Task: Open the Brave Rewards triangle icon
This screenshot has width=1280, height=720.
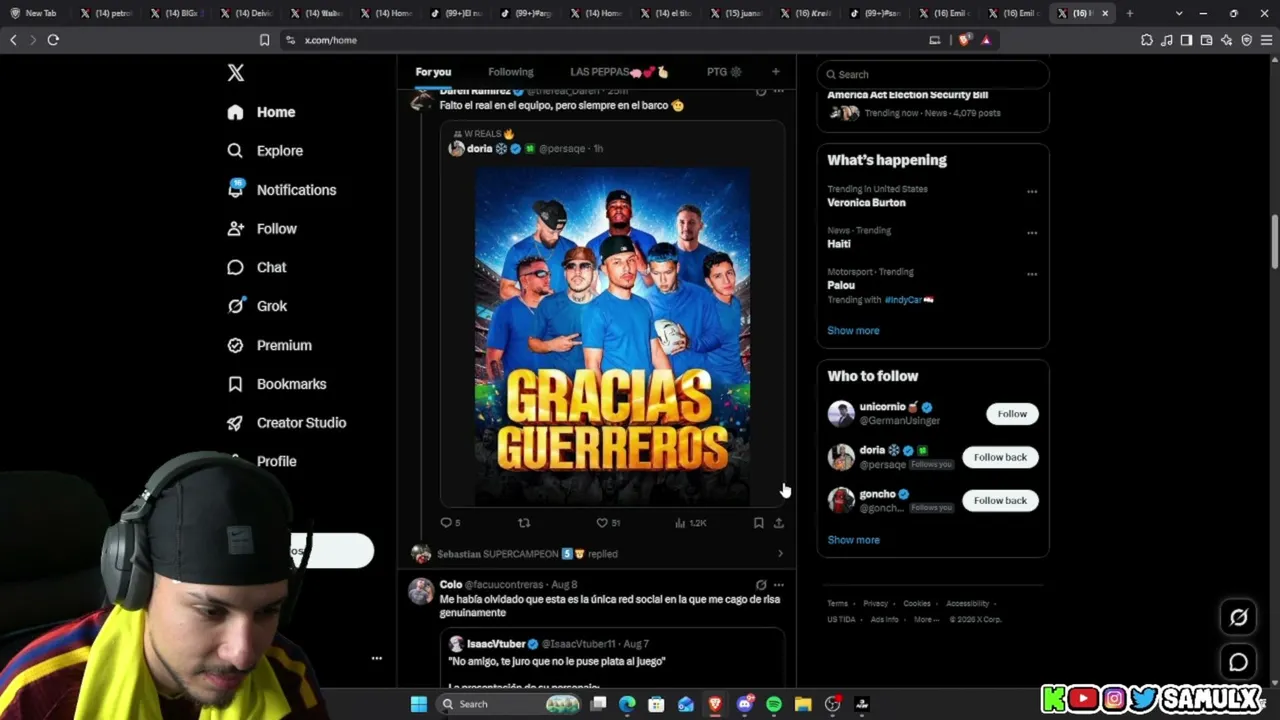Action: point(986,40)
